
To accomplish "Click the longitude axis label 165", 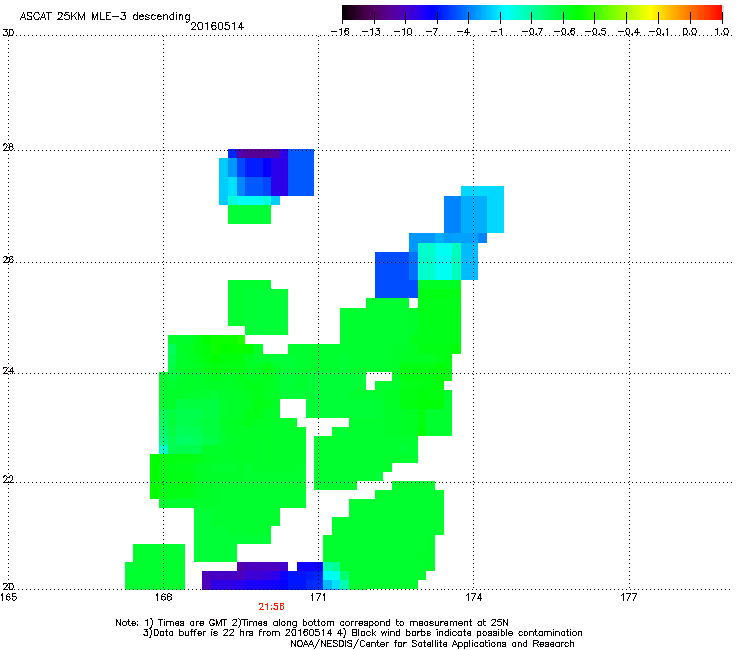I will click(8, 597).
